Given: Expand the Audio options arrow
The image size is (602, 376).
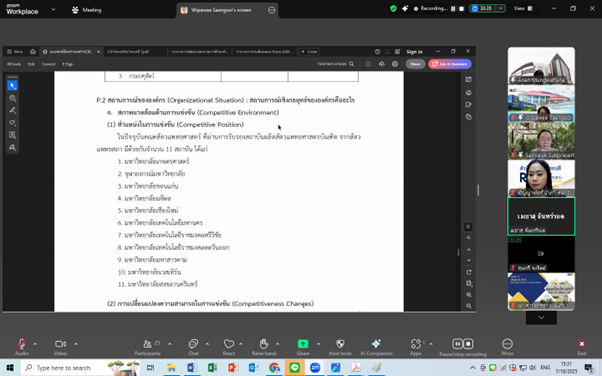Looking at the screenshot, I should coord(35,344).
